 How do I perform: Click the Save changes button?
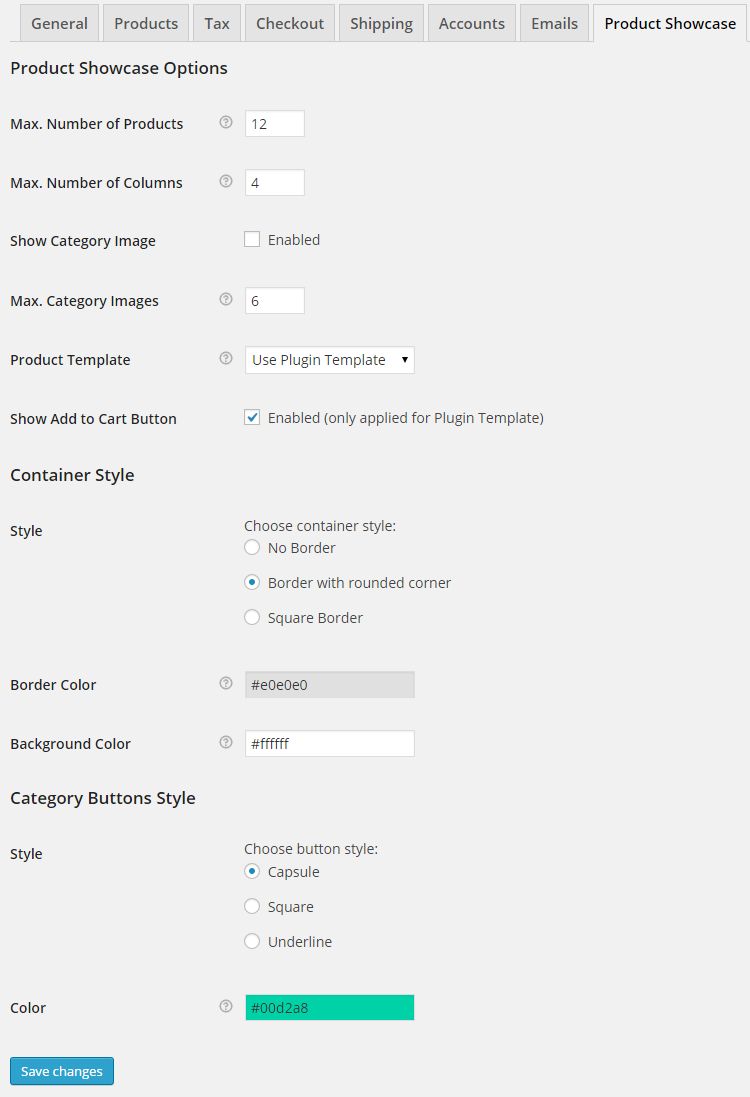[x=62, y=1071]
